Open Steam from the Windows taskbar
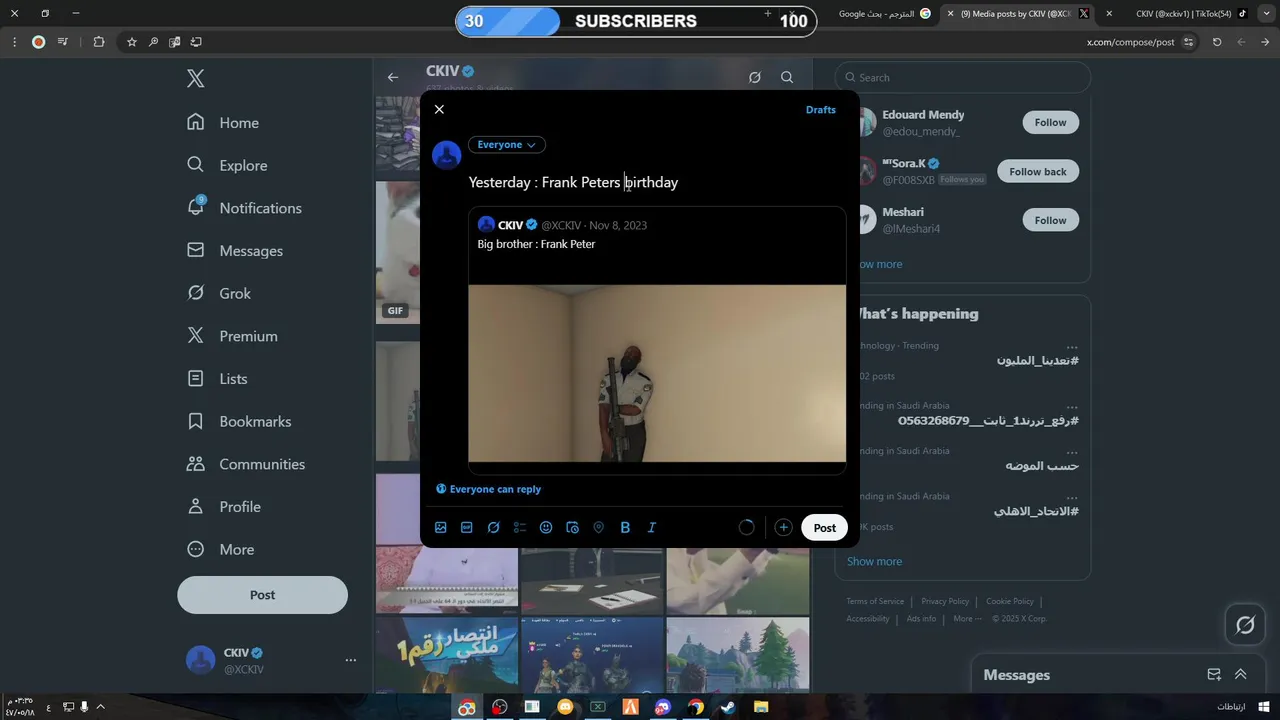This screenshot has height=720, width=1280. 728,707
